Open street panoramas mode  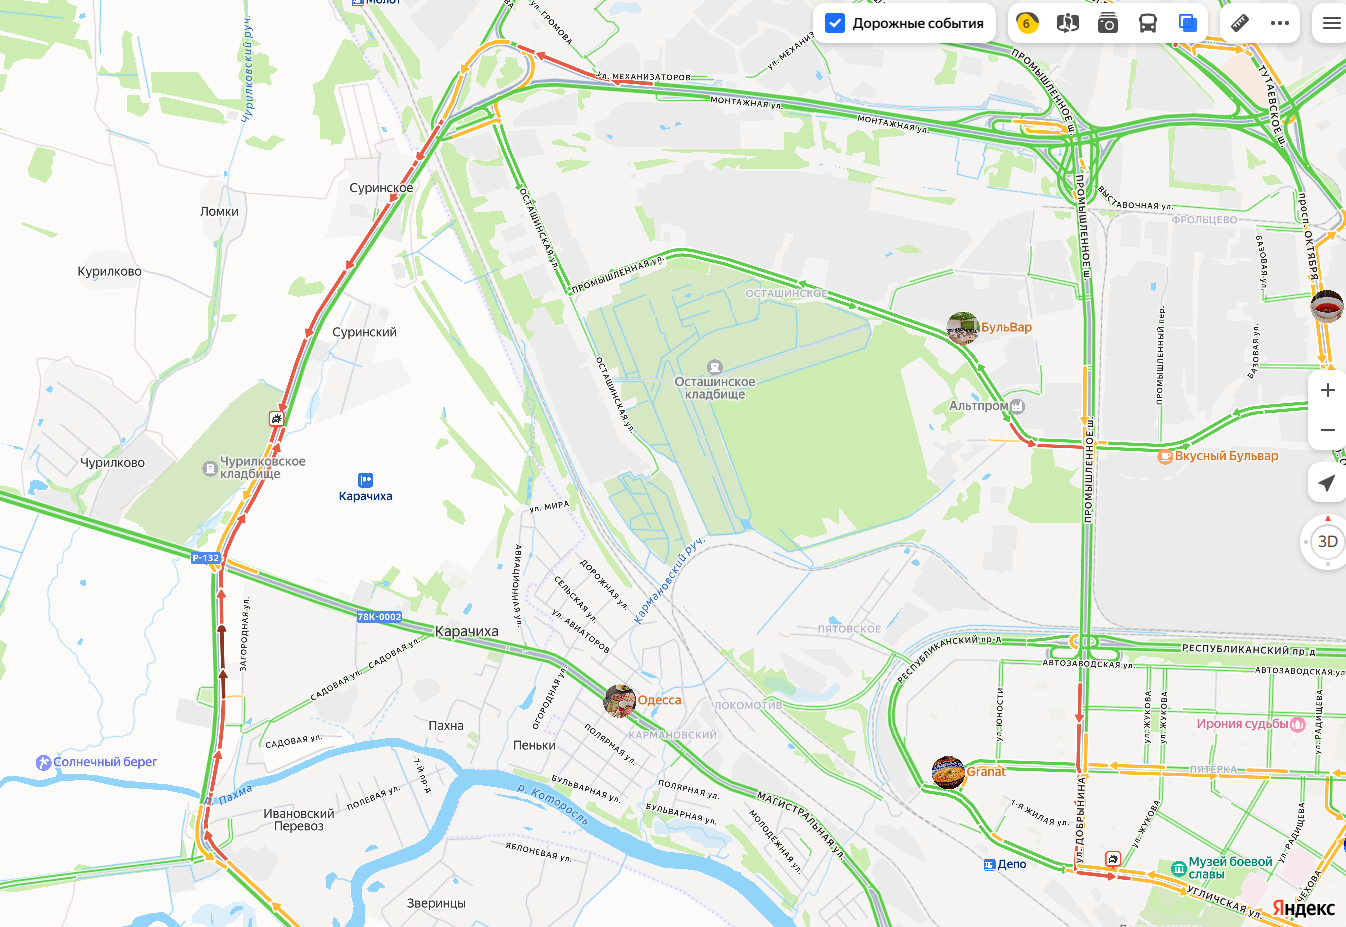pos(1068,23)
